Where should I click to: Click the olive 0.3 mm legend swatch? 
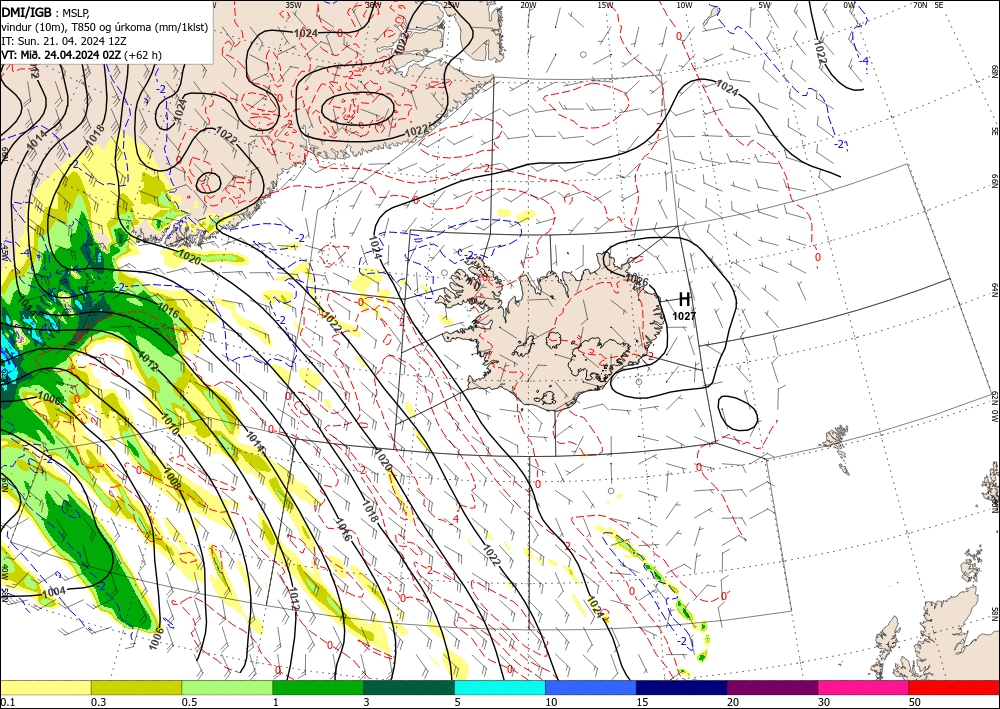pyautogui.click(x=136, y=687)
